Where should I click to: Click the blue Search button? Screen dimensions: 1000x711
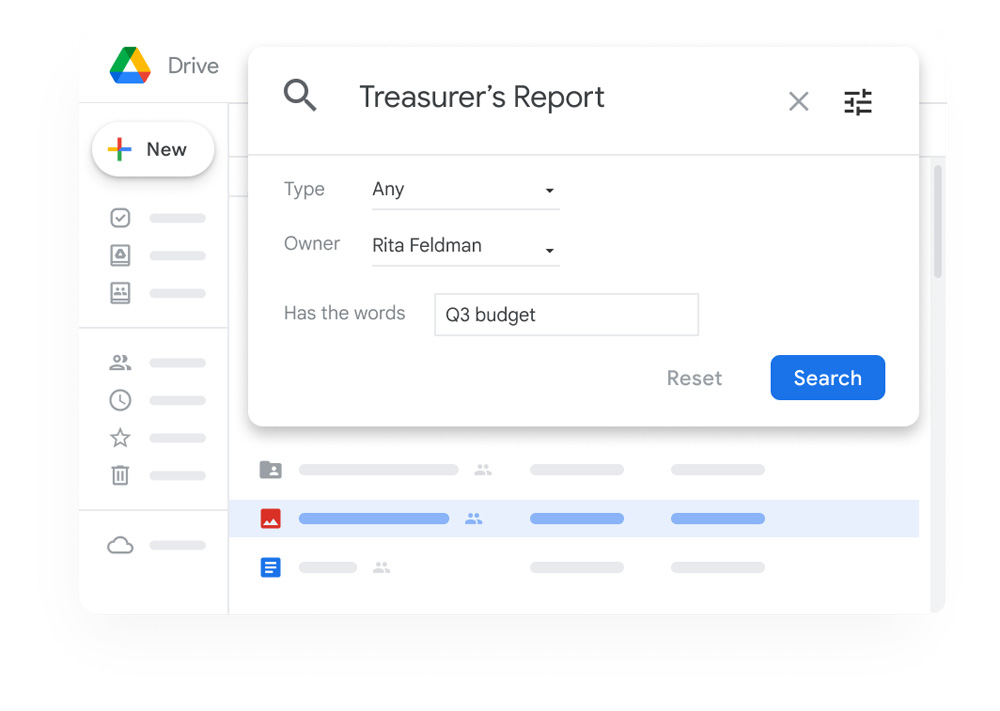827,378
